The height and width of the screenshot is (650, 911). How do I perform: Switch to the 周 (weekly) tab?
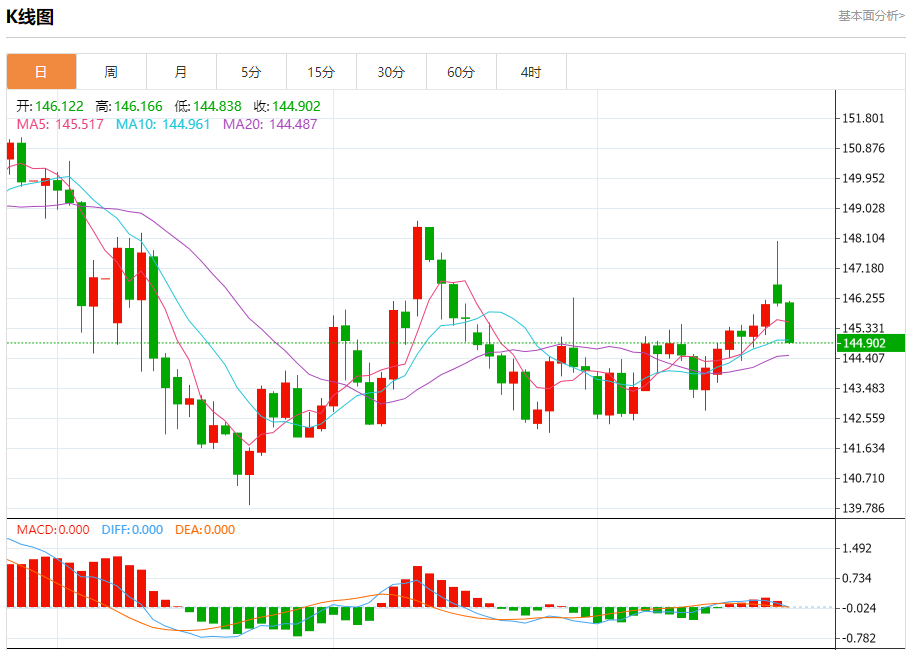pyautogui.click(x=111, y=72)
